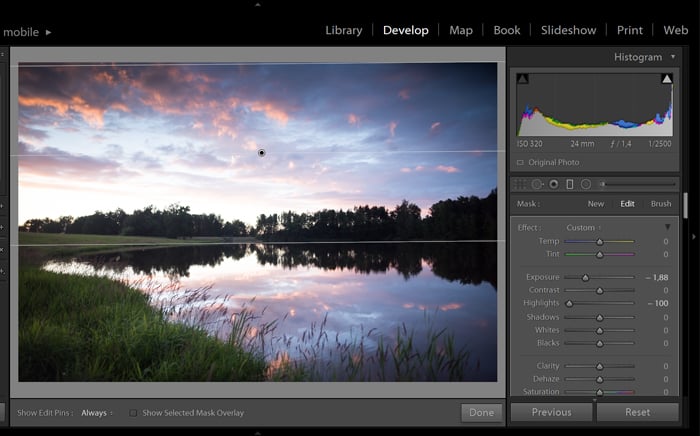Screen dimensions: 700x436
Task: Click the Exposure value -1,88
Action: point(657,278)
